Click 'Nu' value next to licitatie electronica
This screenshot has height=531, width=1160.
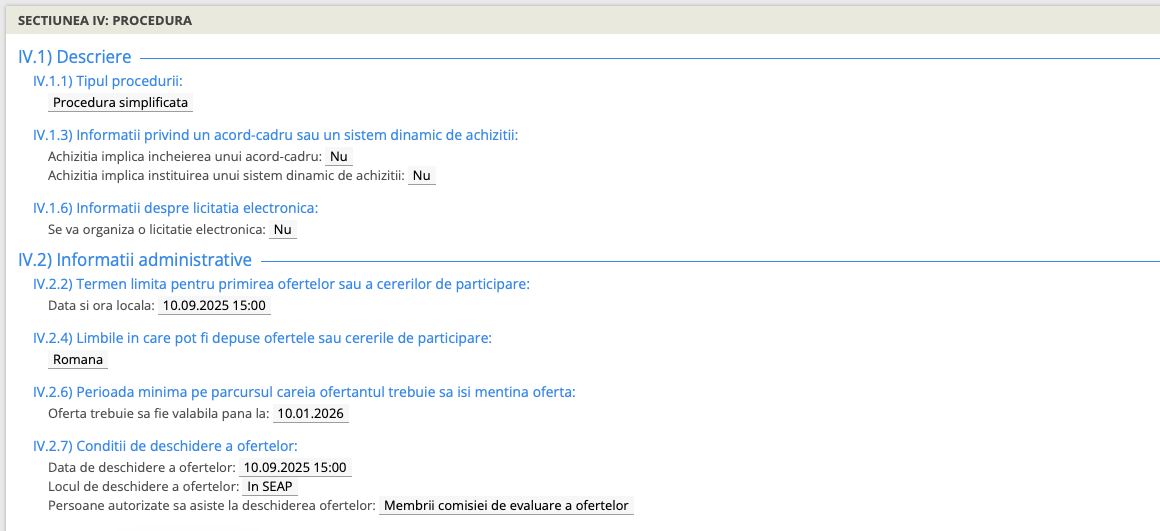[x=283, y=230]
